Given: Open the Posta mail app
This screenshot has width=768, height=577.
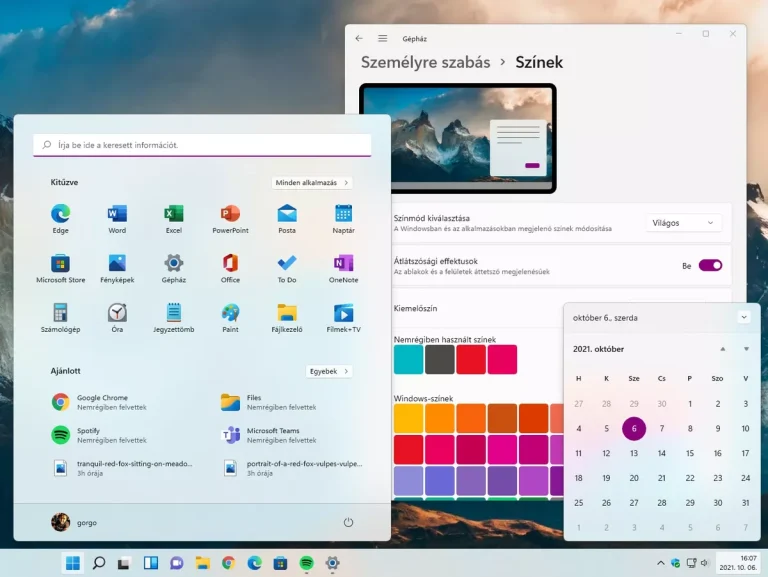Looking at the screenshot, I should coord(287,219).
